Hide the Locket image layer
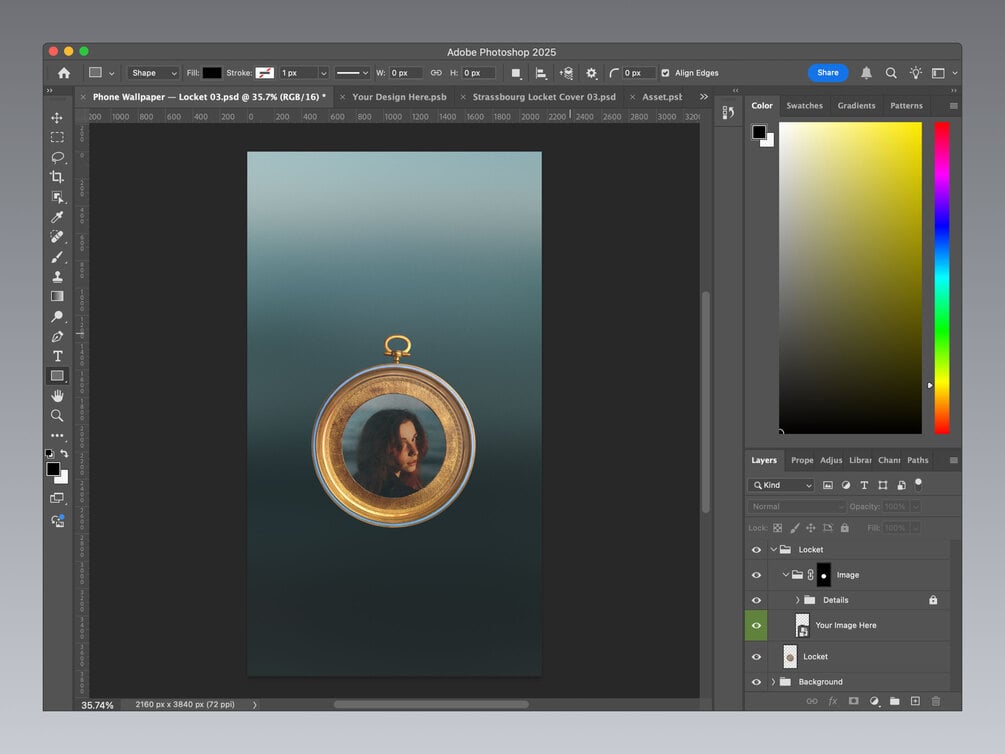Screen dimensions: 1005x754 point(756,657)
